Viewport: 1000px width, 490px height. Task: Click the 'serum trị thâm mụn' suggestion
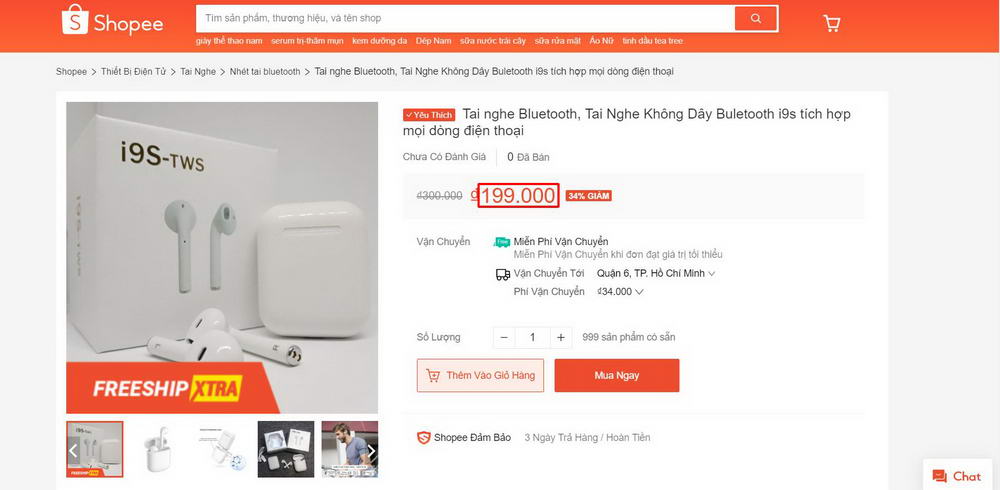click(307, 41)
